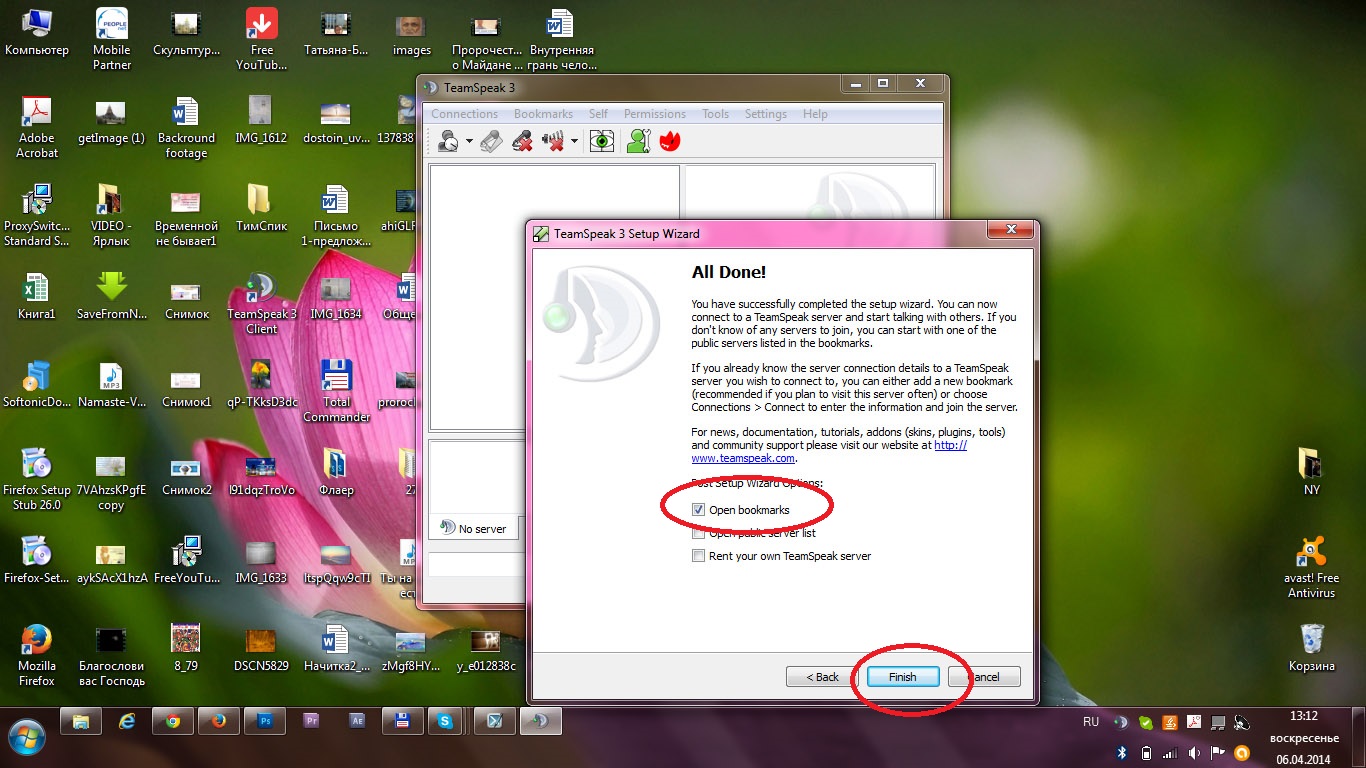Viewport: 1366px width, 768px height.
Task: Click the ProxySwitcher Standard desktop icon
Action: pos(37,215)
